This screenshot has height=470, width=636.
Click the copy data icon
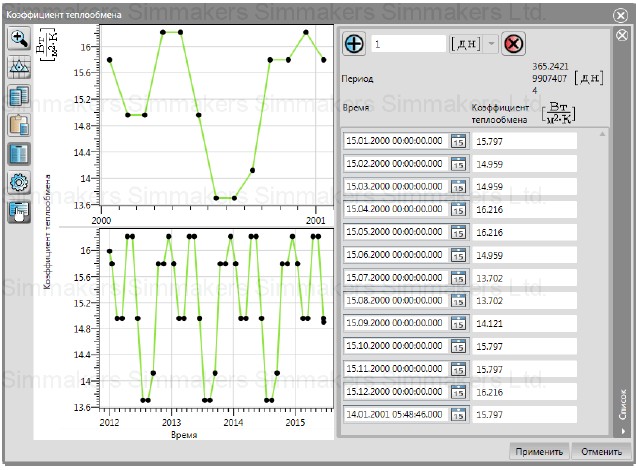click(19, 96)
